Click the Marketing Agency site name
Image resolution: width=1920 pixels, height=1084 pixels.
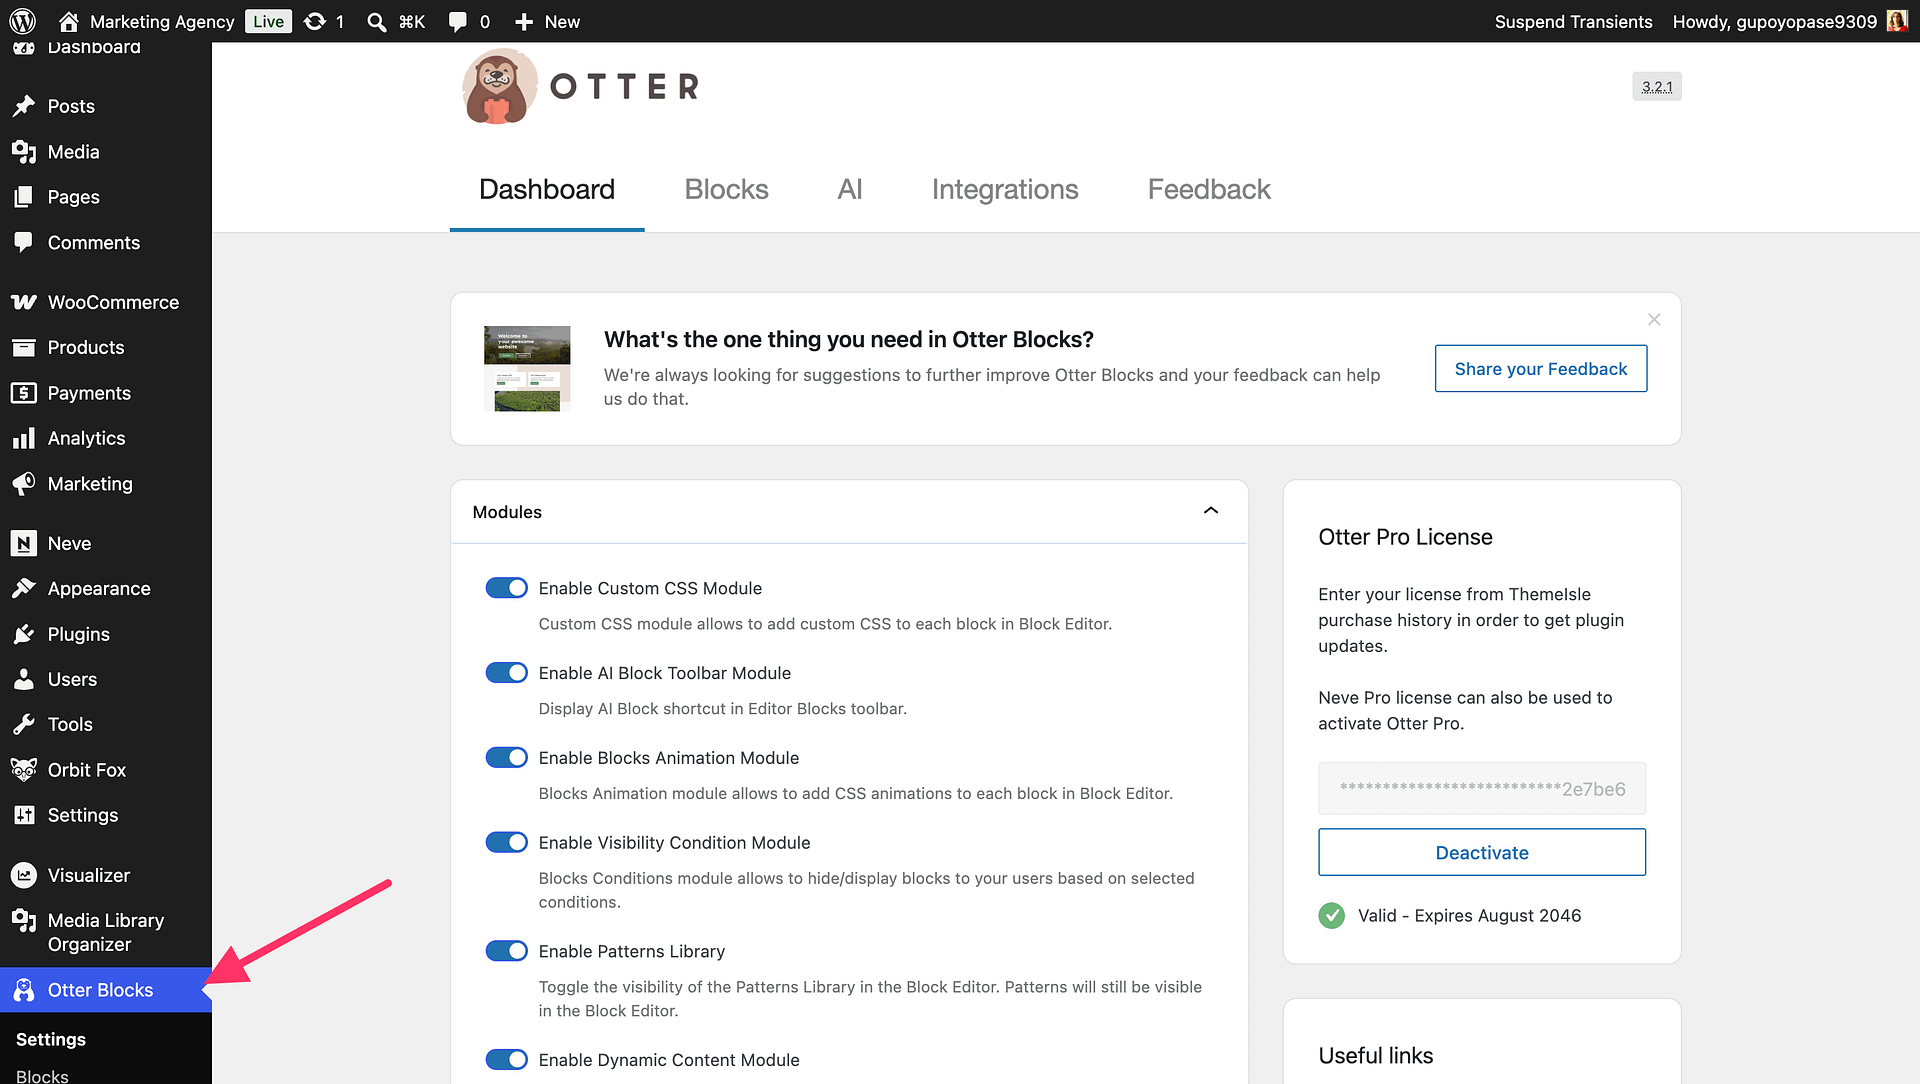tap(162, 22)
